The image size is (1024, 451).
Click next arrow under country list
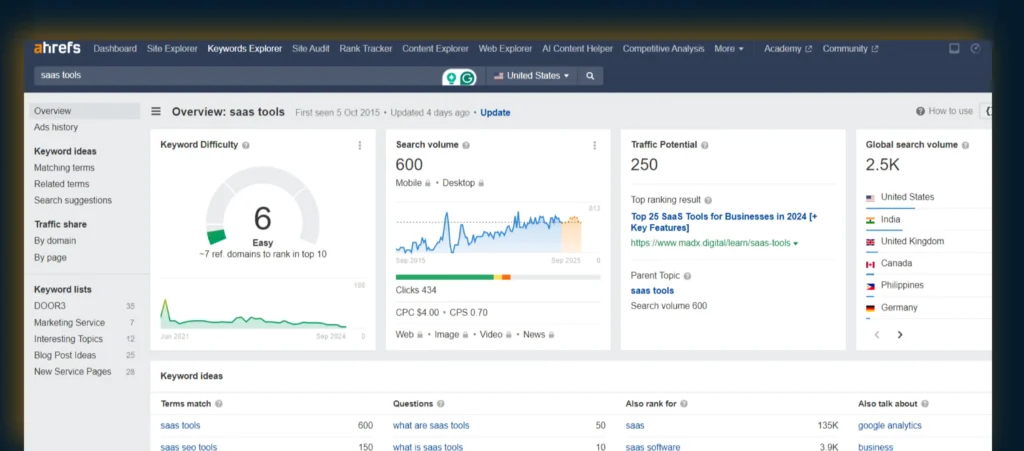(x=900, y=335)
